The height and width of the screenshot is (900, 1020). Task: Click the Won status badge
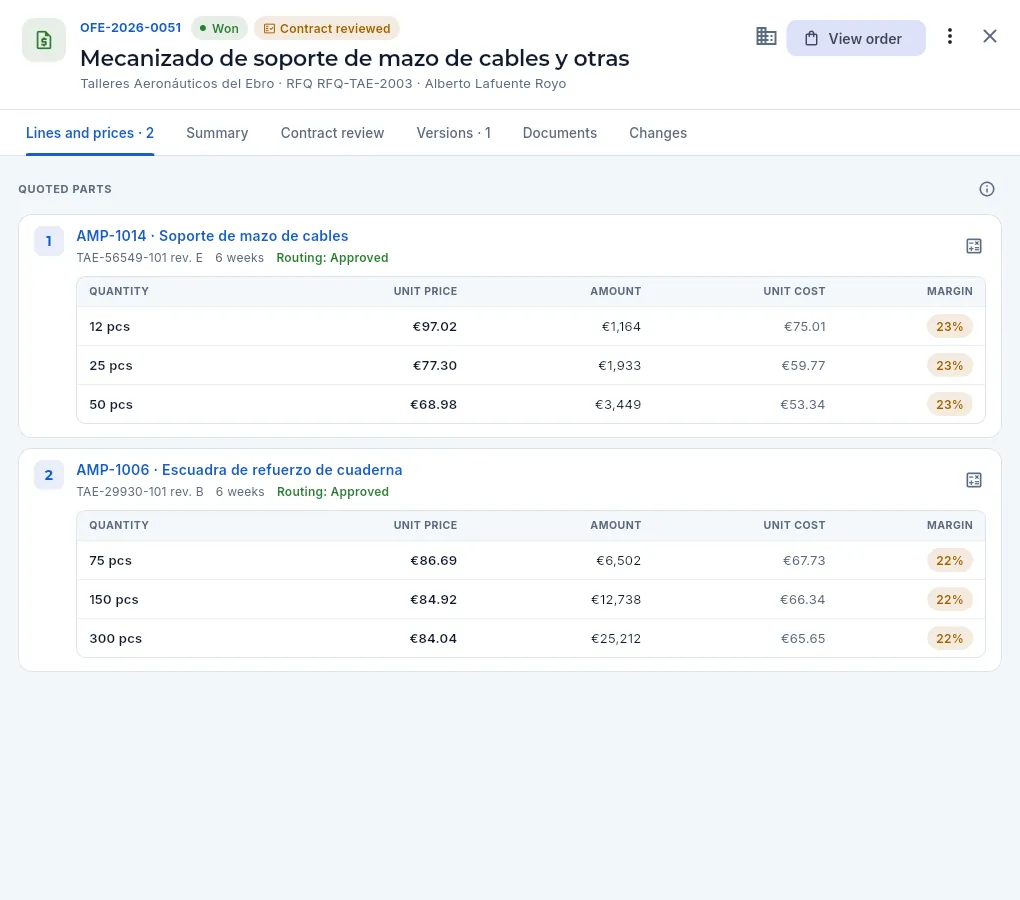[x=219, y=29]
